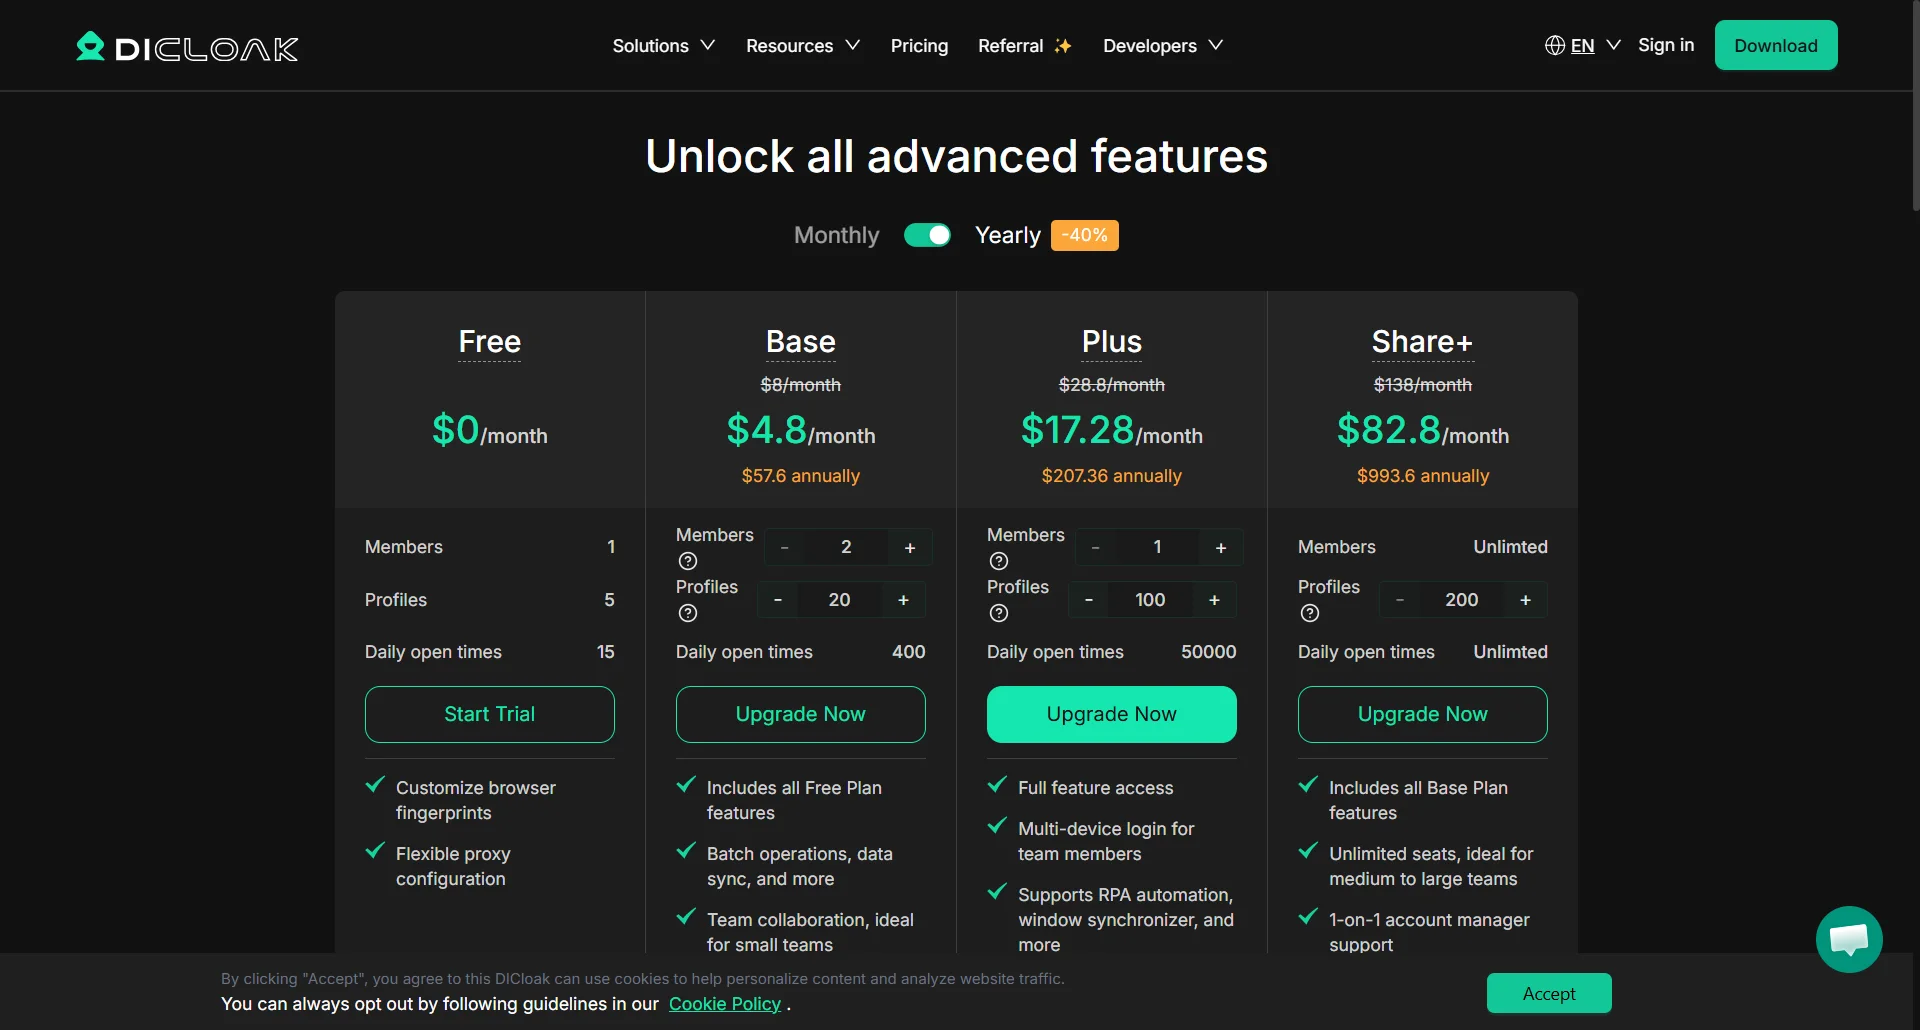Click the Members help icon in Plus plan
This screenshot has height=1030, width=1920.
(x=997, y=561)
